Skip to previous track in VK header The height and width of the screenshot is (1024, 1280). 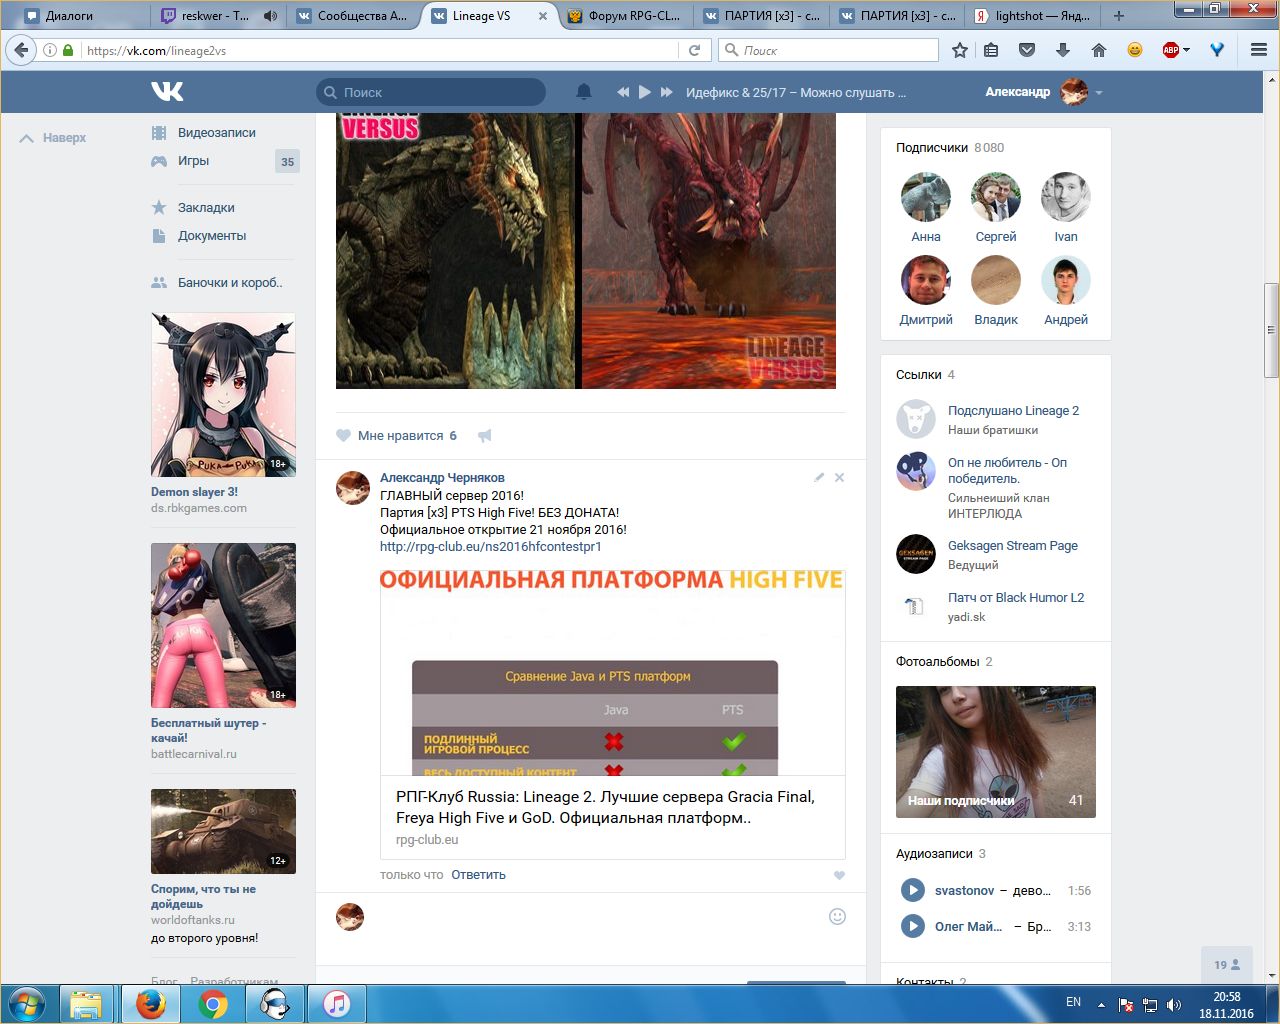[x=623, y=92]
